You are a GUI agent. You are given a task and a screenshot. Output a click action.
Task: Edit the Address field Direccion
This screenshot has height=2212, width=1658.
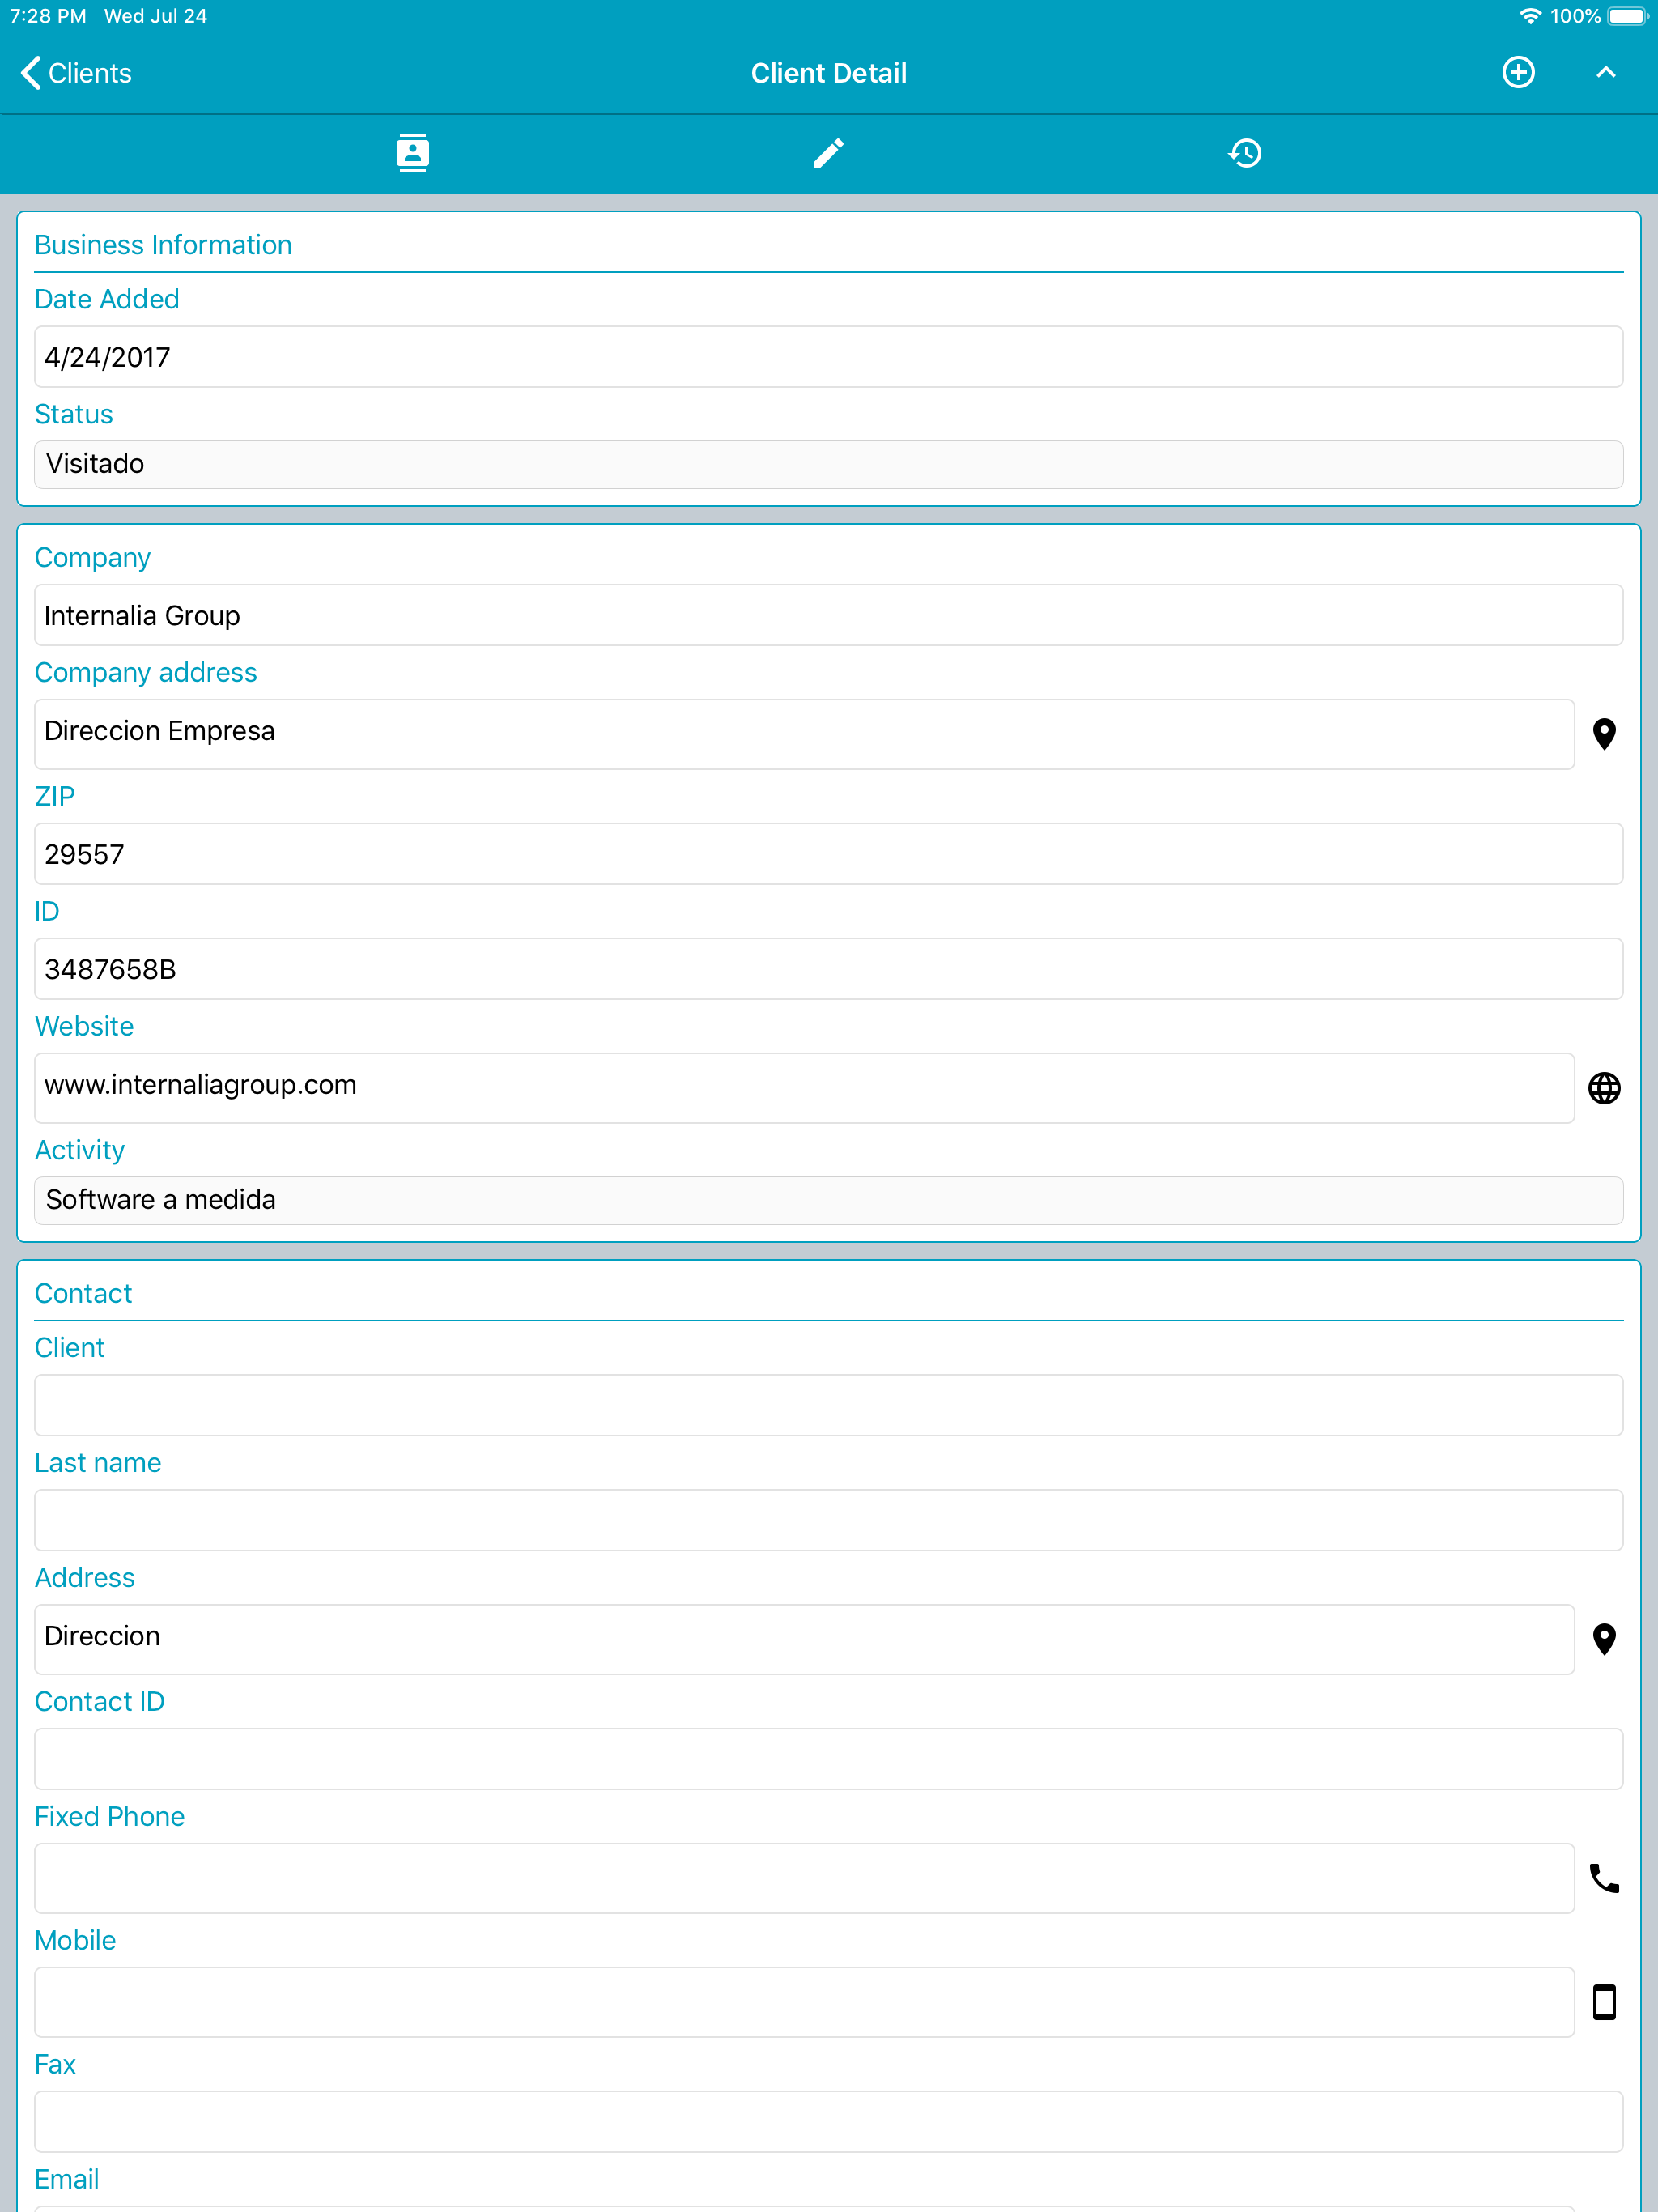(804, 1639)
